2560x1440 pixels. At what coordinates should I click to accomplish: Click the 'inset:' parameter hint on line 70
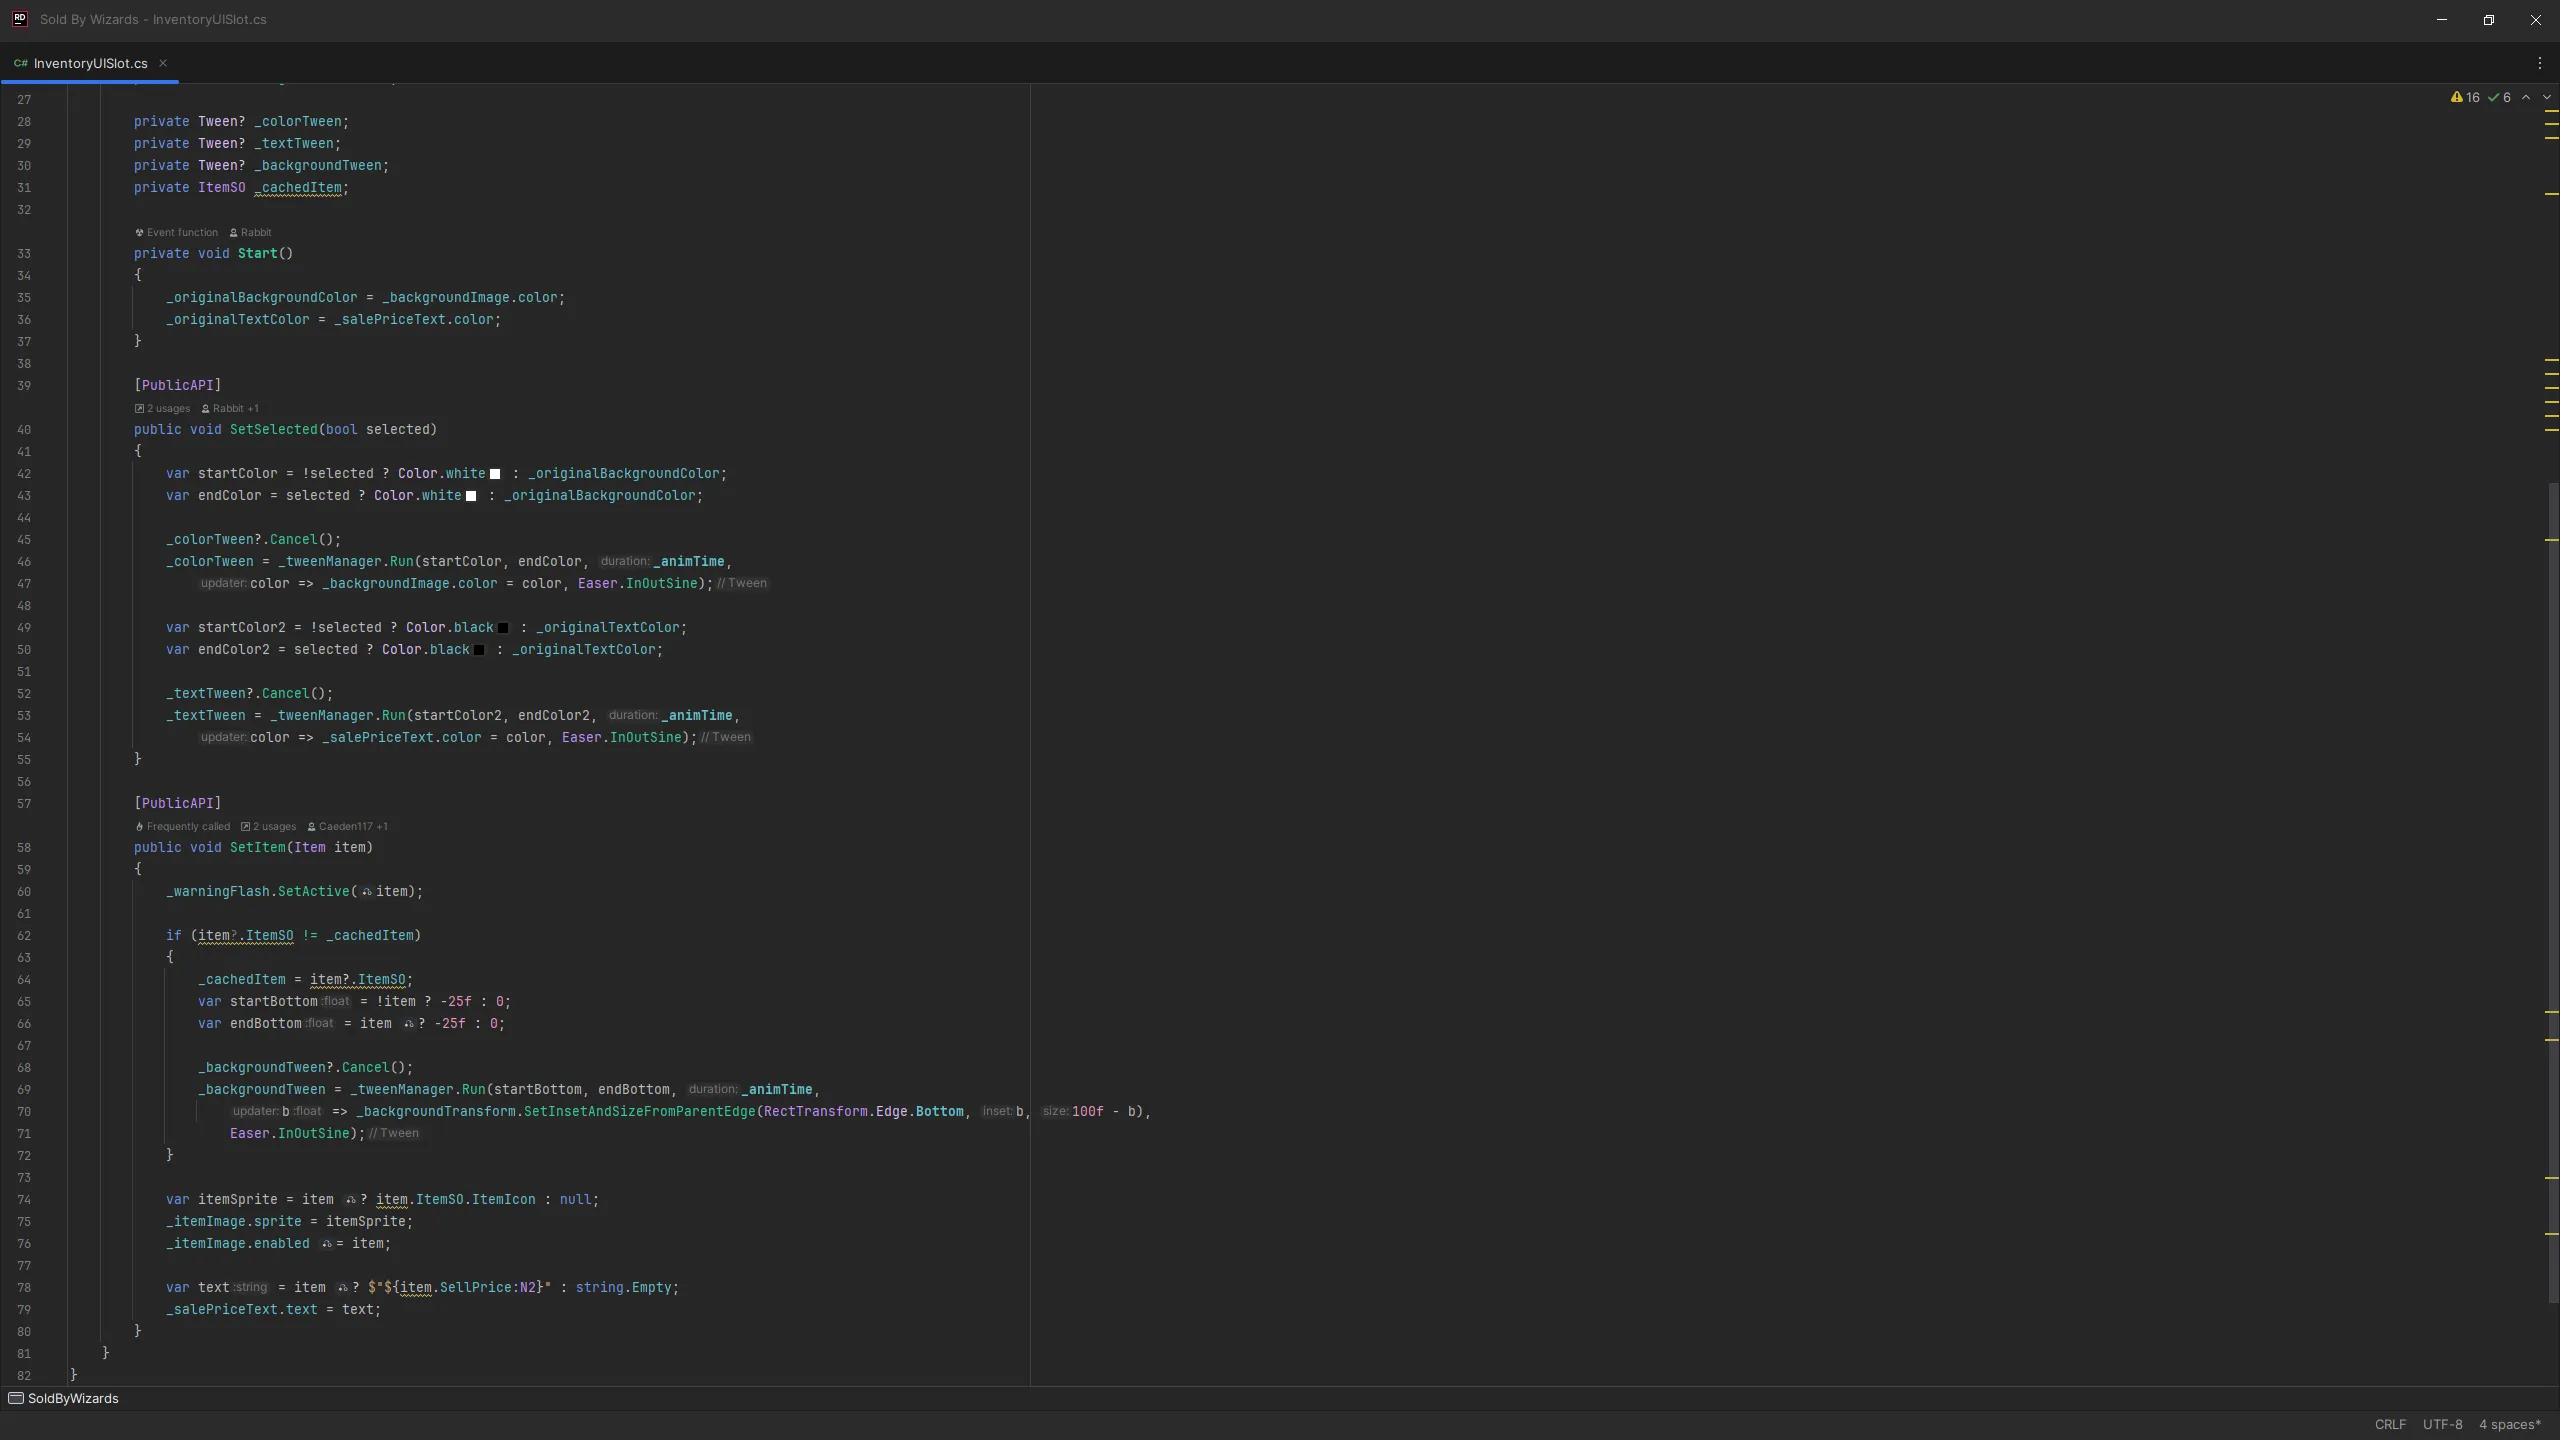point(997,1111)
